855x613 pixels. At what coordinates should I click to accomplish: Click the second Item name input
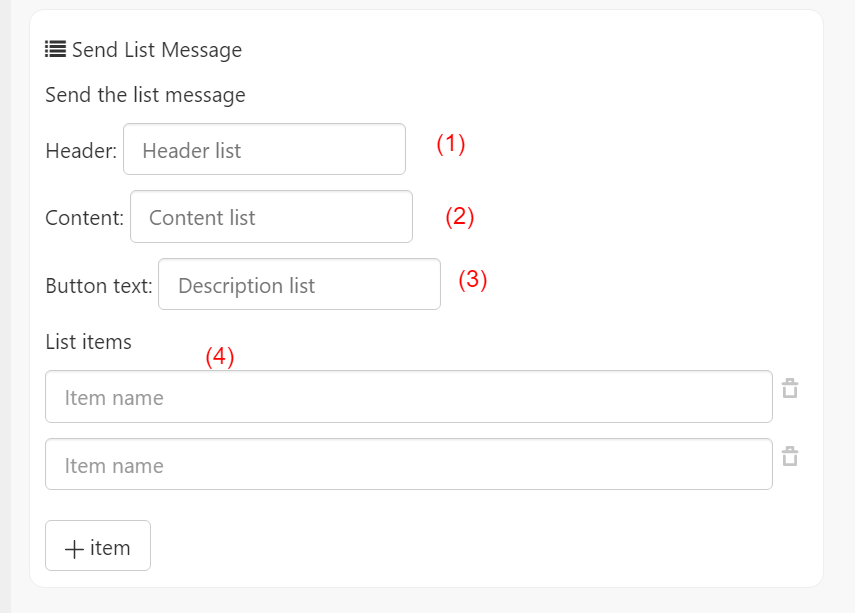click(409, 464)
